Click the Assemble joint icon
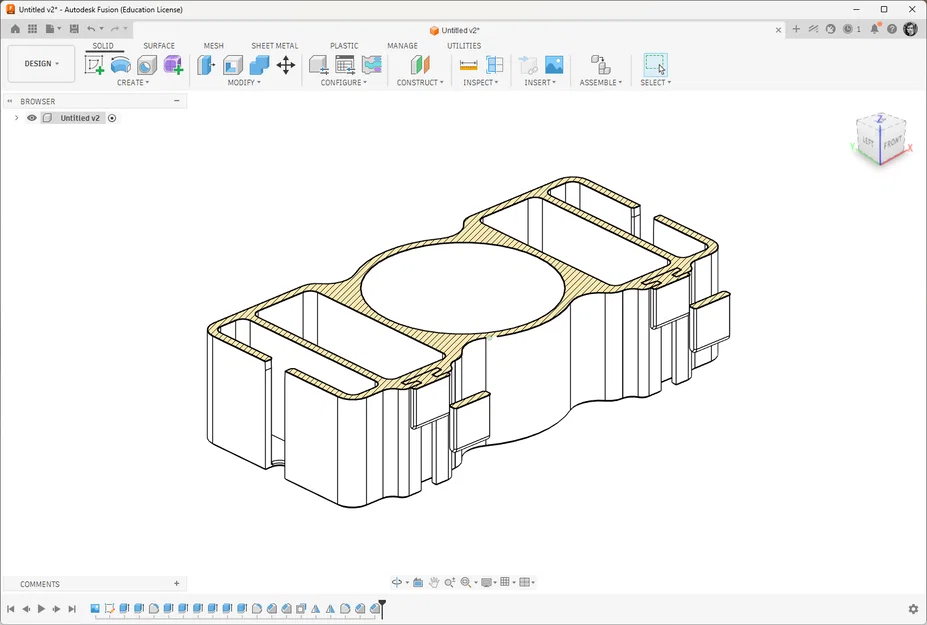This screenshot has width=927, height=625. (601, 64)
